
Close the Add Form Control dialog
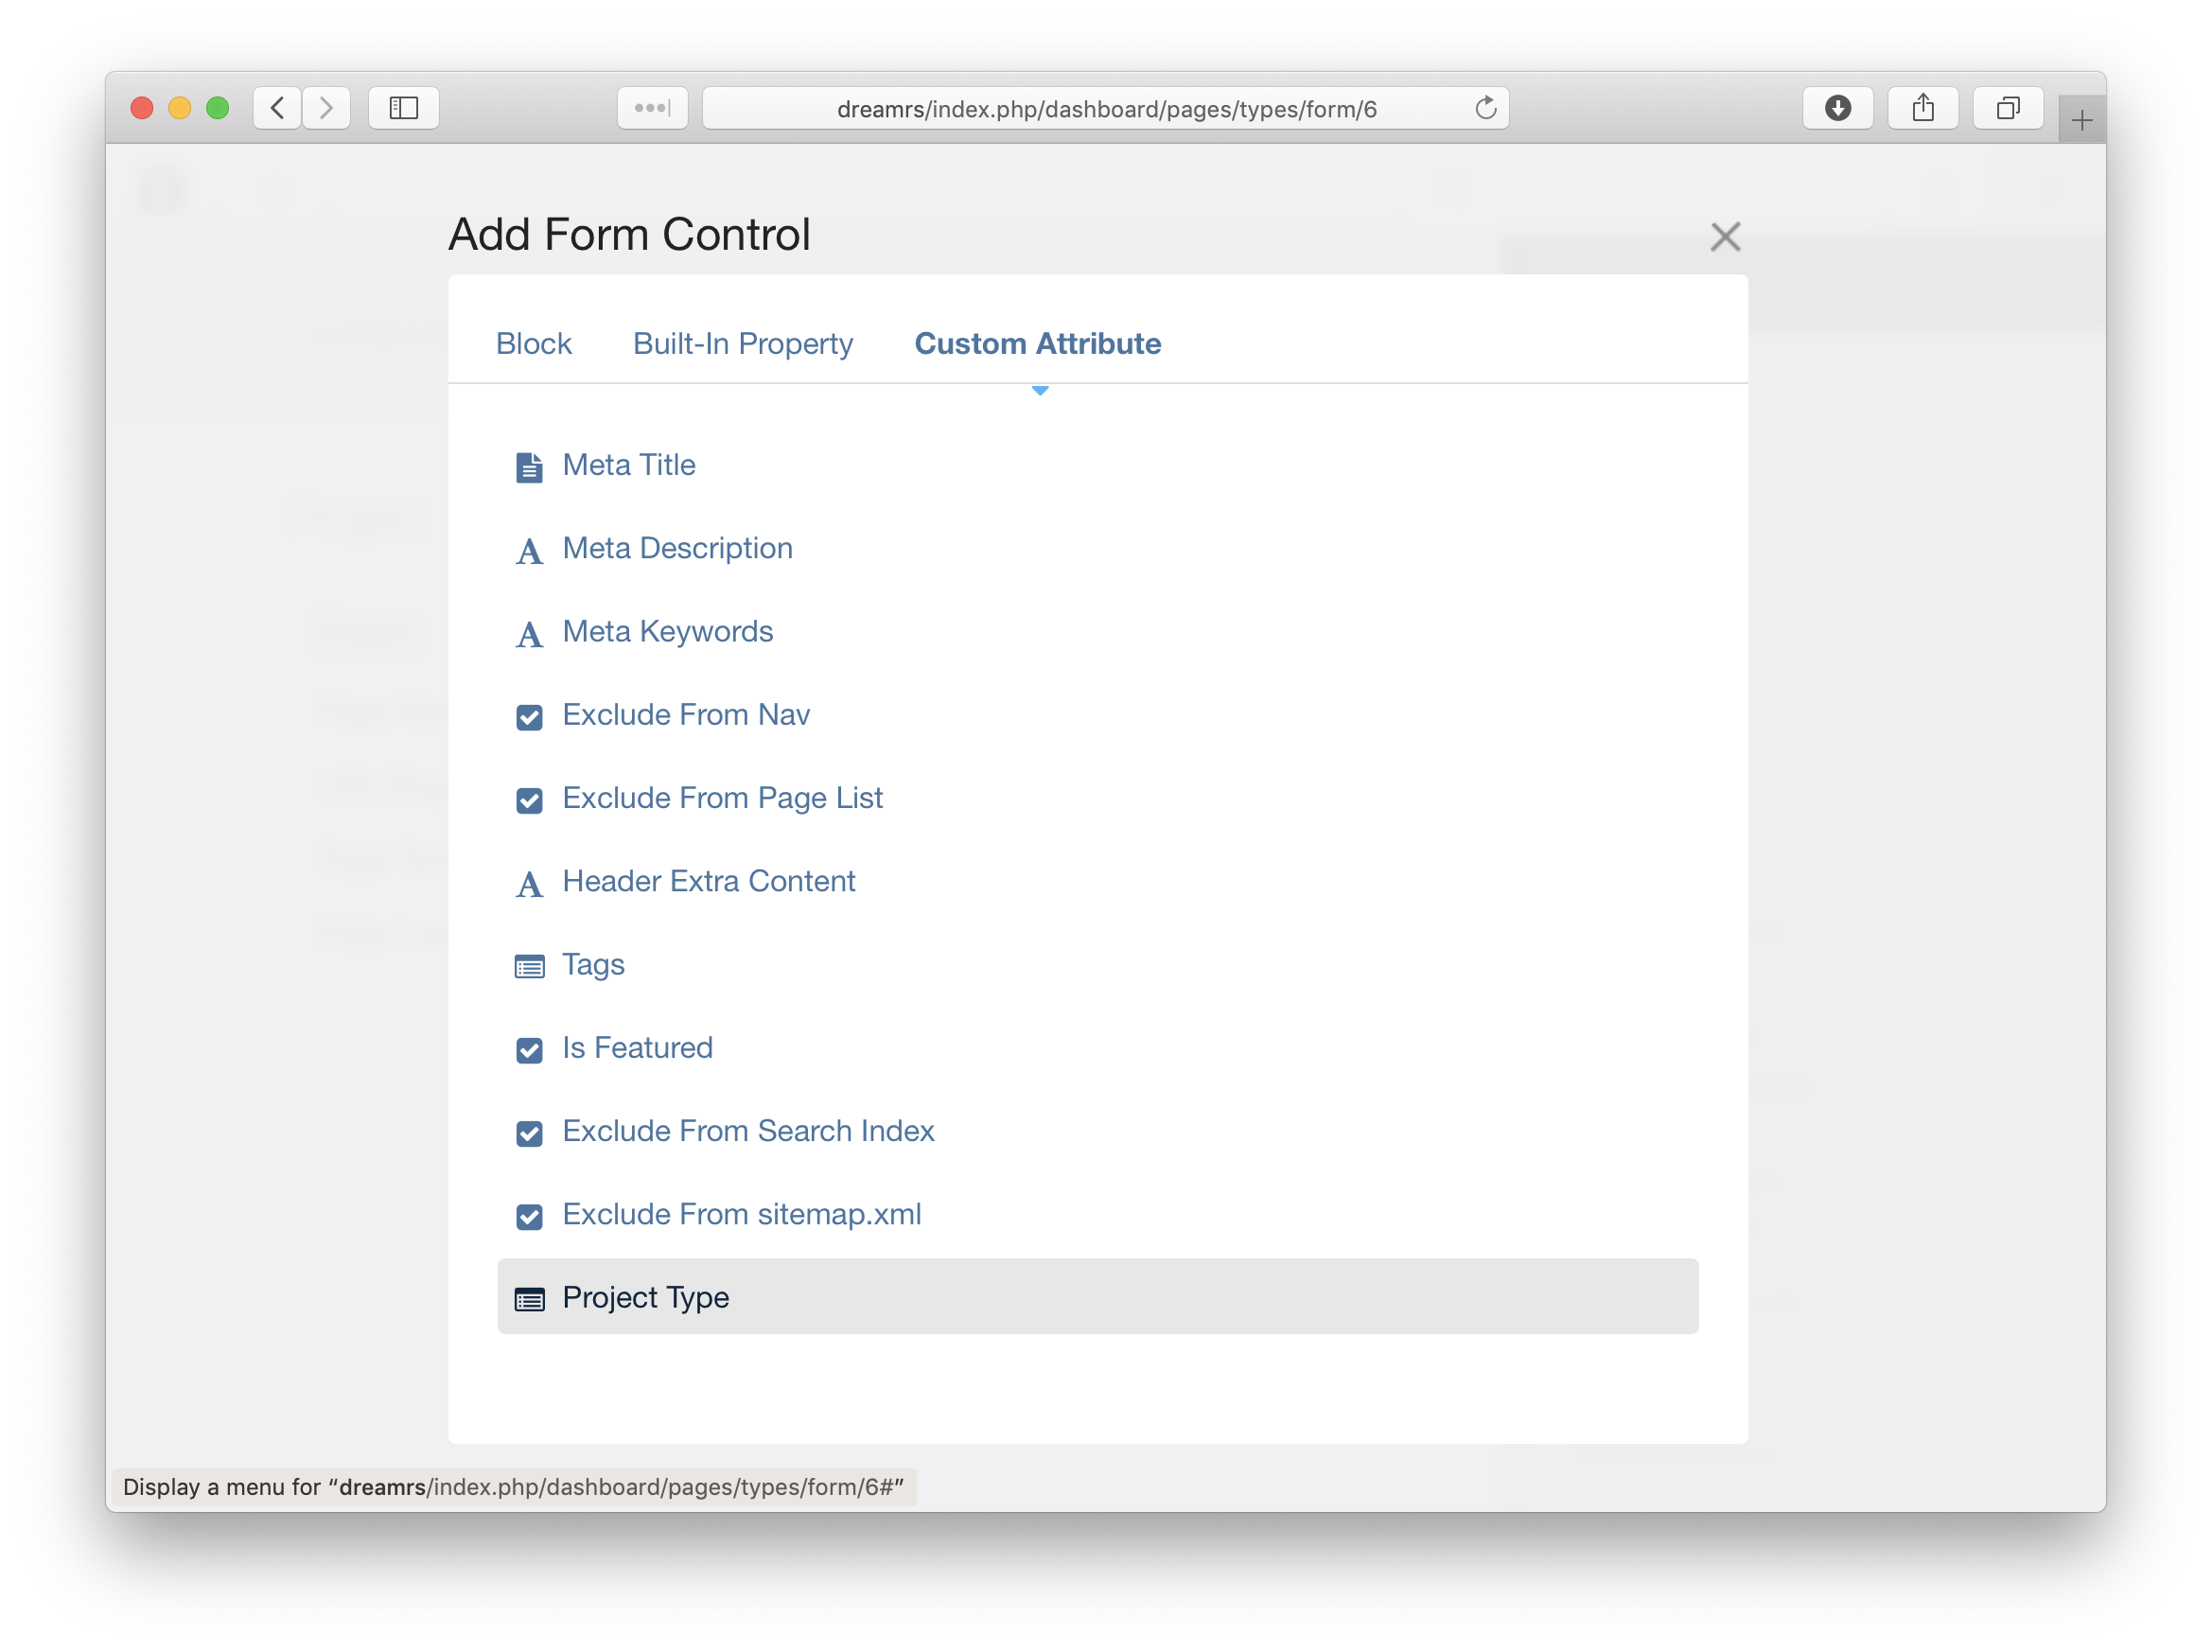1725,237
